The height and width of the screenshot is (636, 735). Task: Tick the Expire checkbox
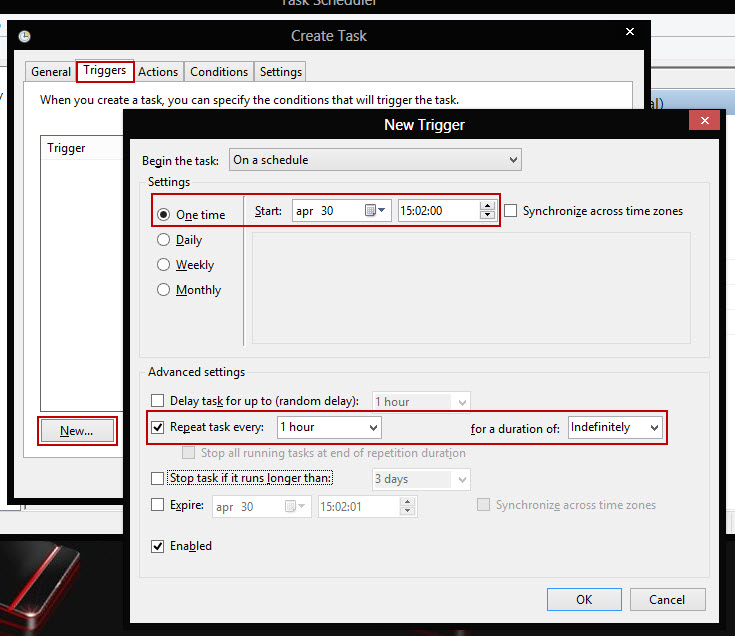(x=158, y=505)
